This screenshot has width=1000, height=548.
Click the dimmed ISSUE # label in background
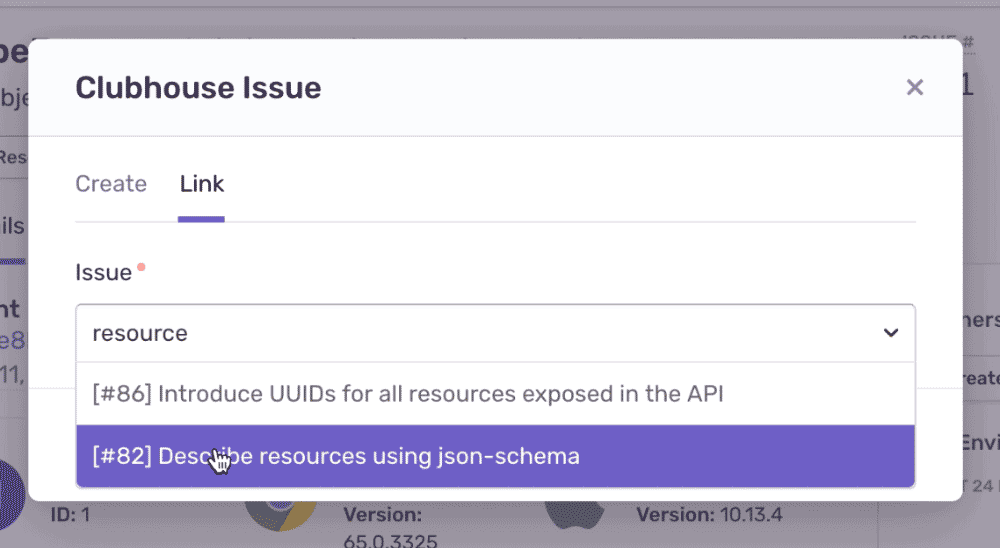coord(938,43)
